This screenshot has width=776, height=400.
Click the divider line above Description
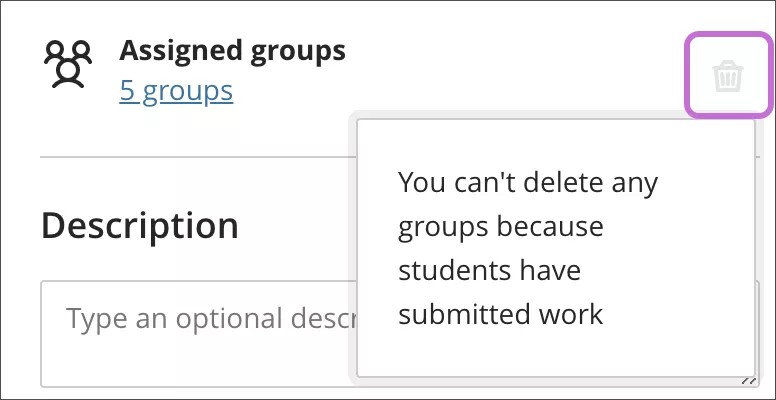click(190, 156)
